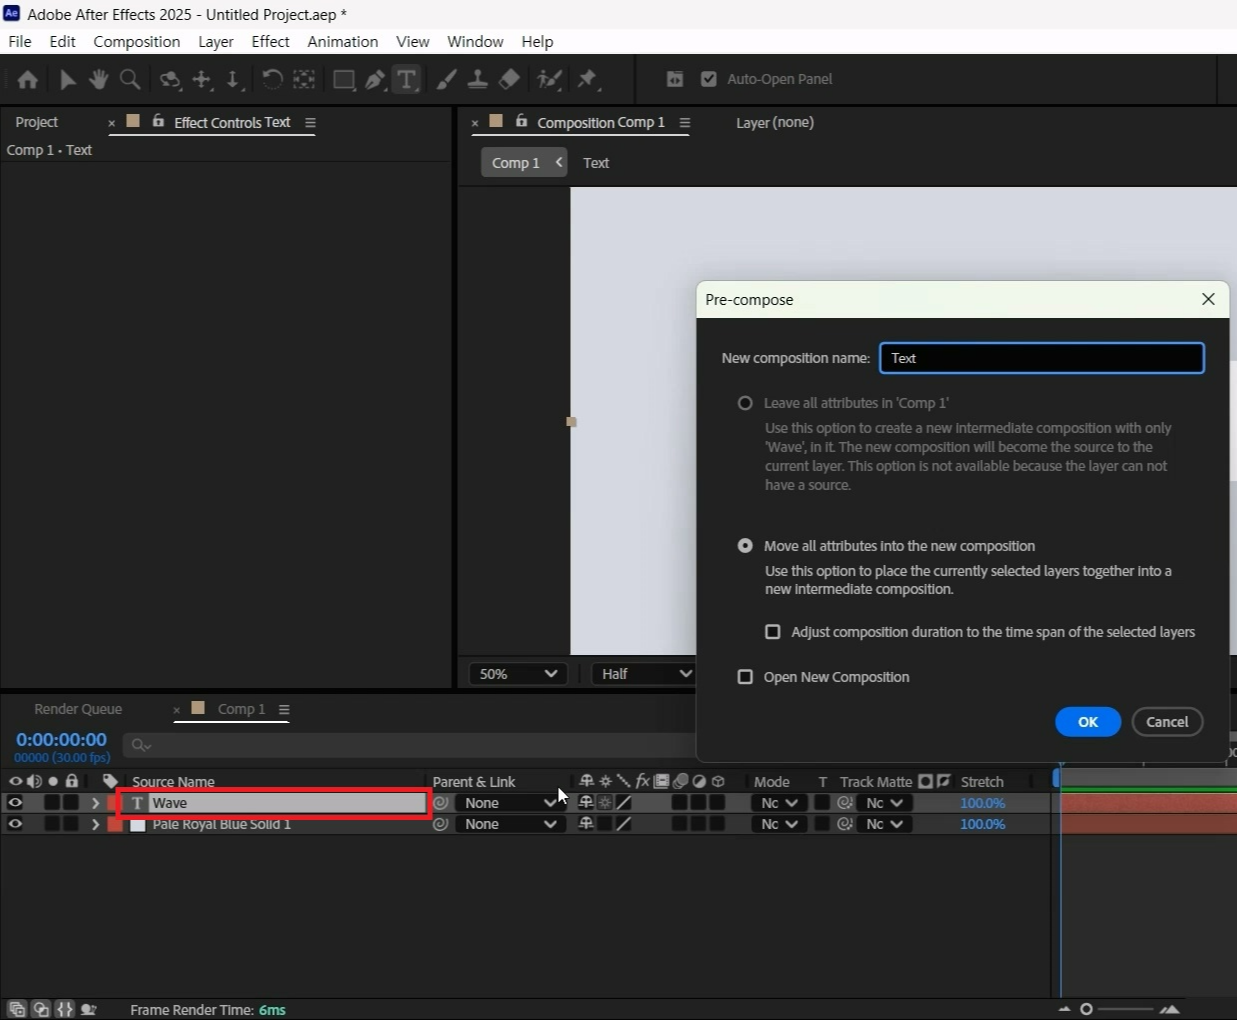This screenshot has width=1237, height=1020.
Task: Select Leave all attributes in 'Comp 1' radio
Action: pos(745,403)
